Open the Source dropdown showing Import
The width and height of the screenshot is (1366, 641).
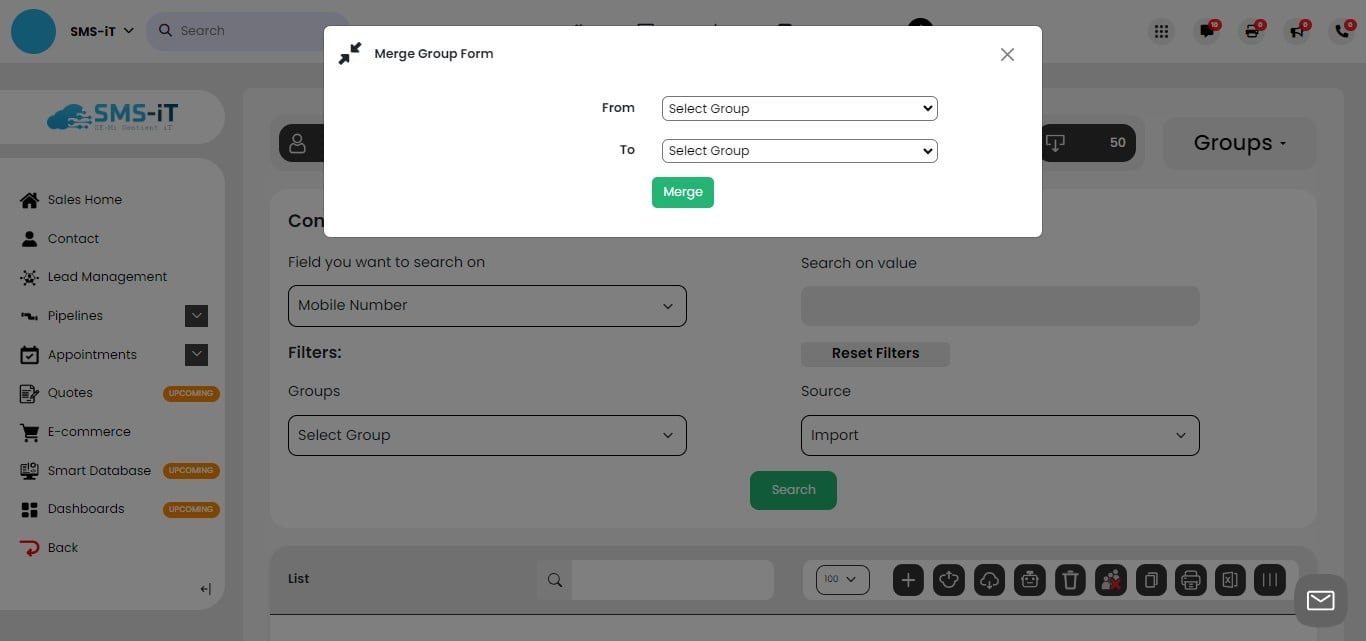click(1000, 435)
